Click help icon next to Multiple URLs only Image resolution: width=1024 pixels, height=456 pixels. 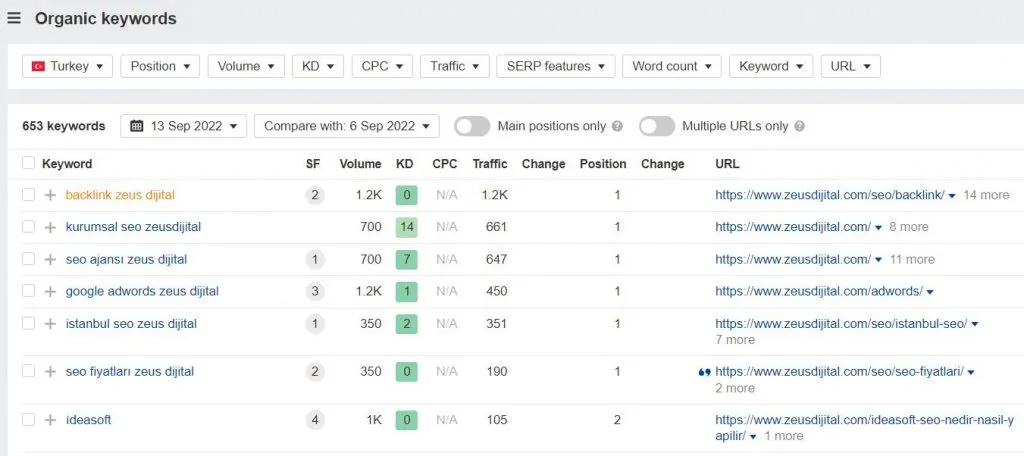tap(799, 126)
